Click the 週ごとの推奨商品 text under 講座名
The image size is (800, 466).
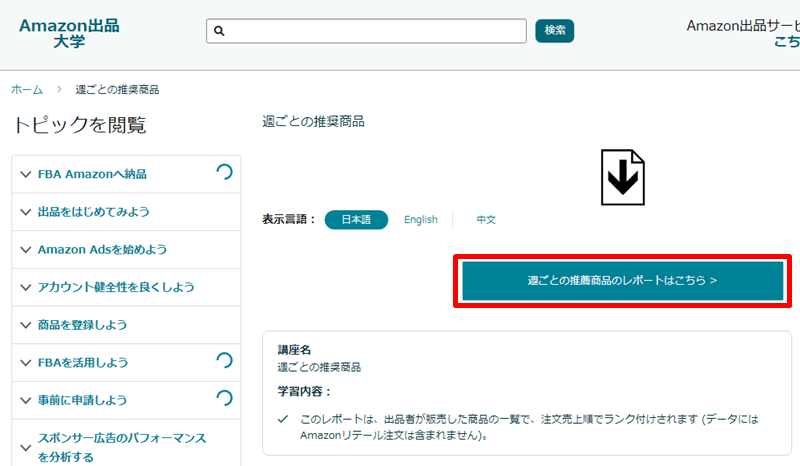coord(319,367)
